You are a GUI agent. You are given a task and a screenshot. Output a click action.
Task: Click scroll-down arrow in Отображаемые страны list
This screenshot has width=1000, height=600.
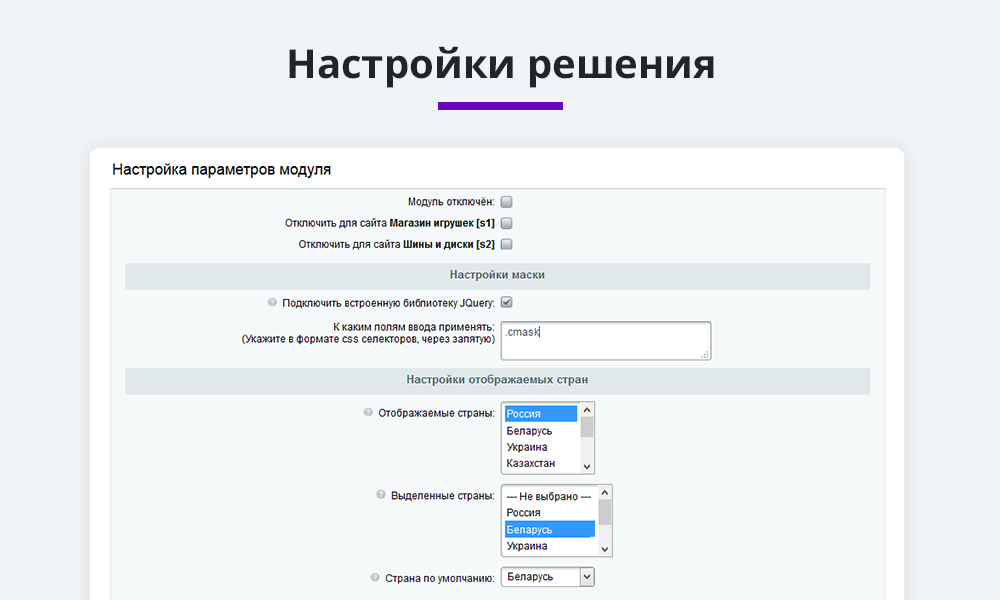coord(587,465)
